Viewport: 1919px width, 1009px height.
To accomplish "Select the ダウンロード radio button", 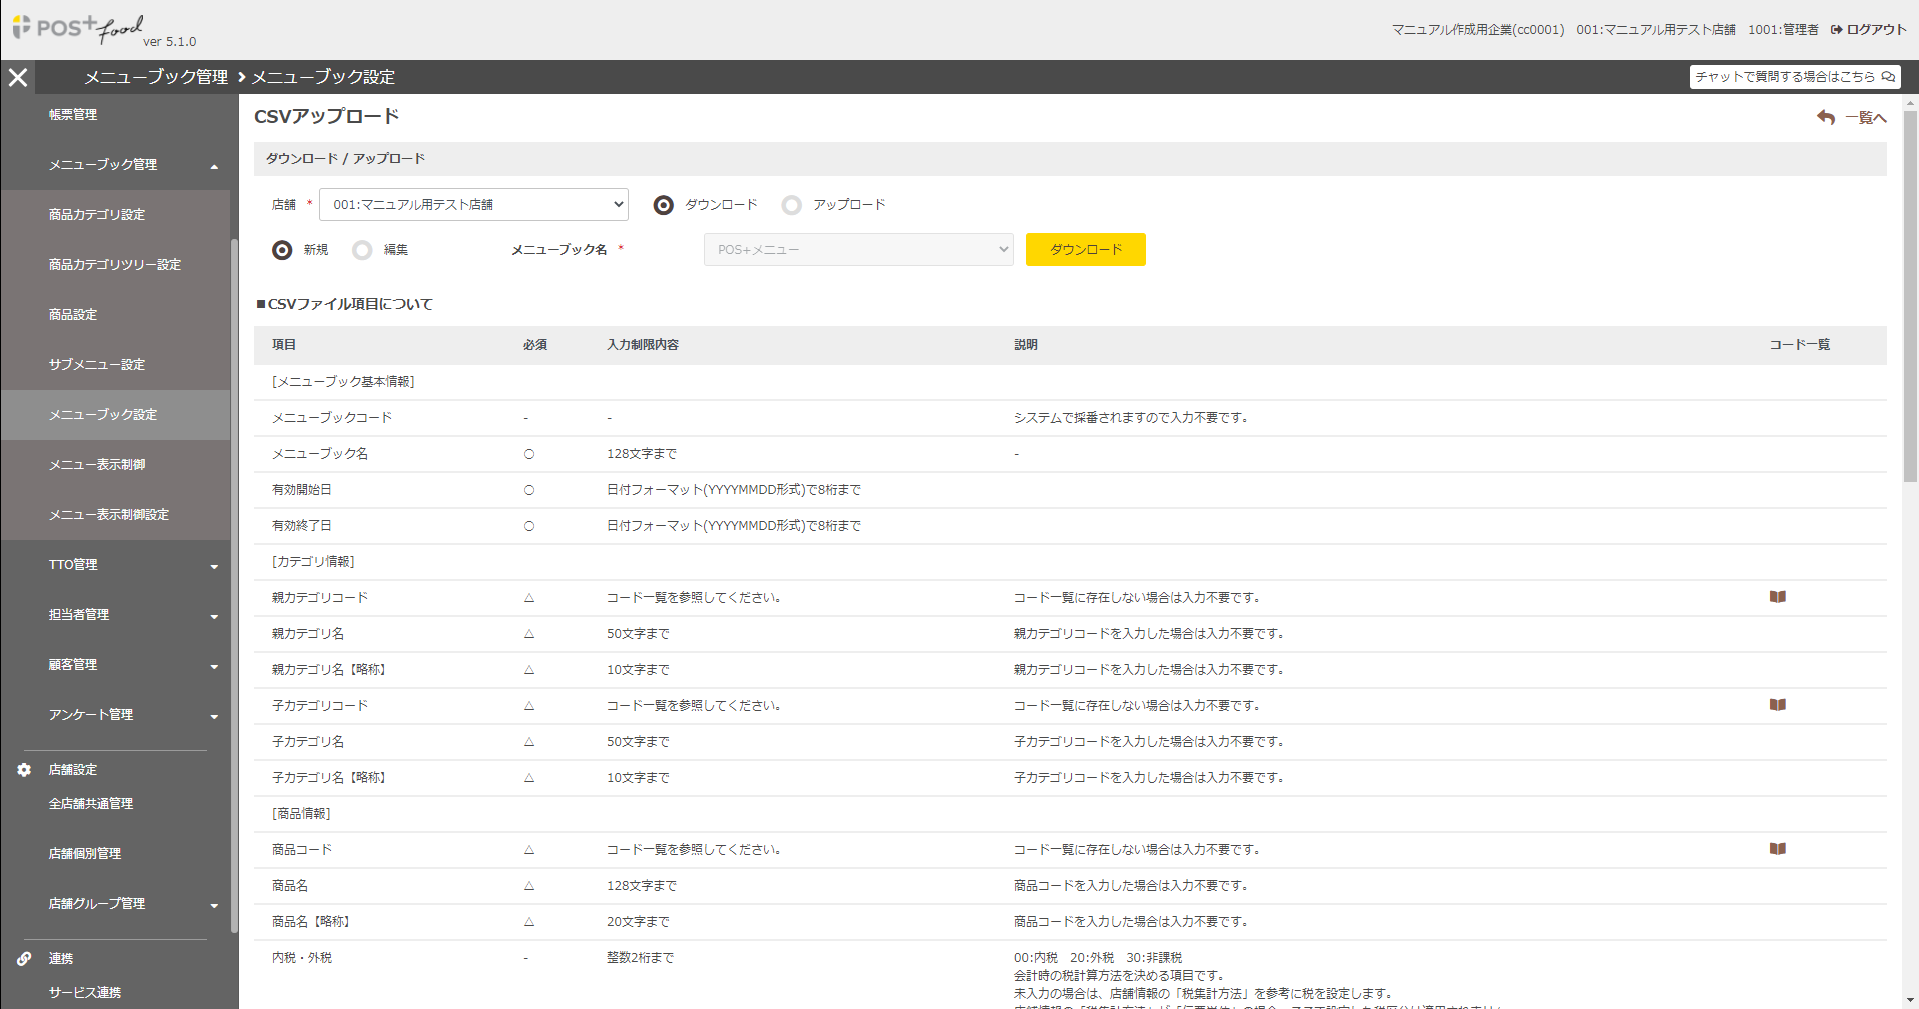I will 663,205.
